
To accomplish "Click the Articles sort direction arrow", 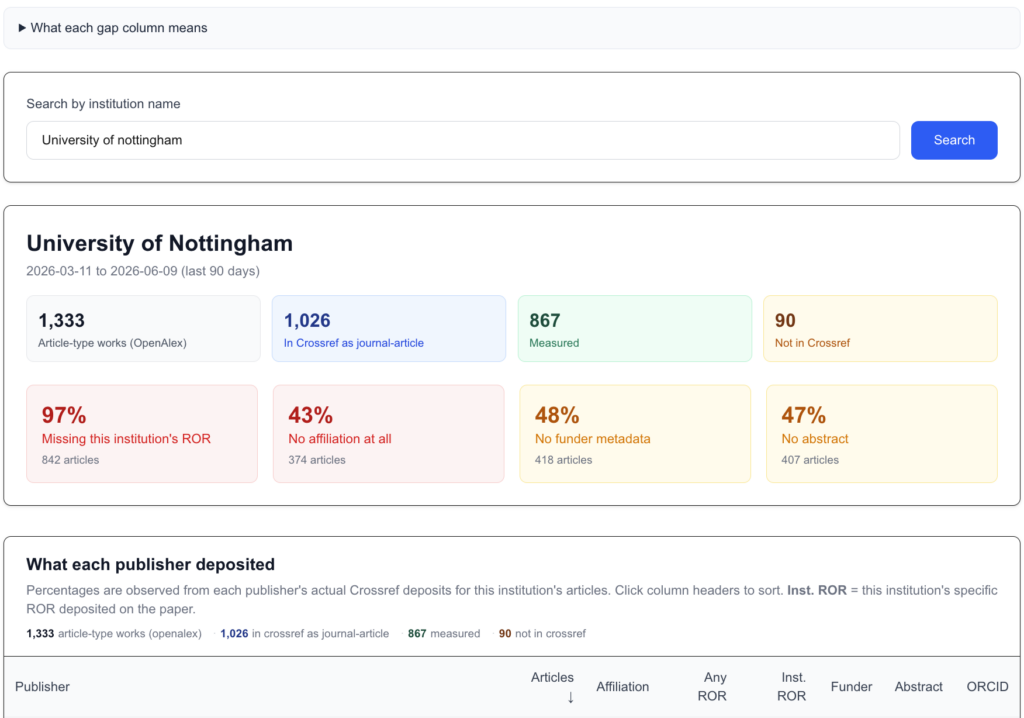I will click(571, 697).
